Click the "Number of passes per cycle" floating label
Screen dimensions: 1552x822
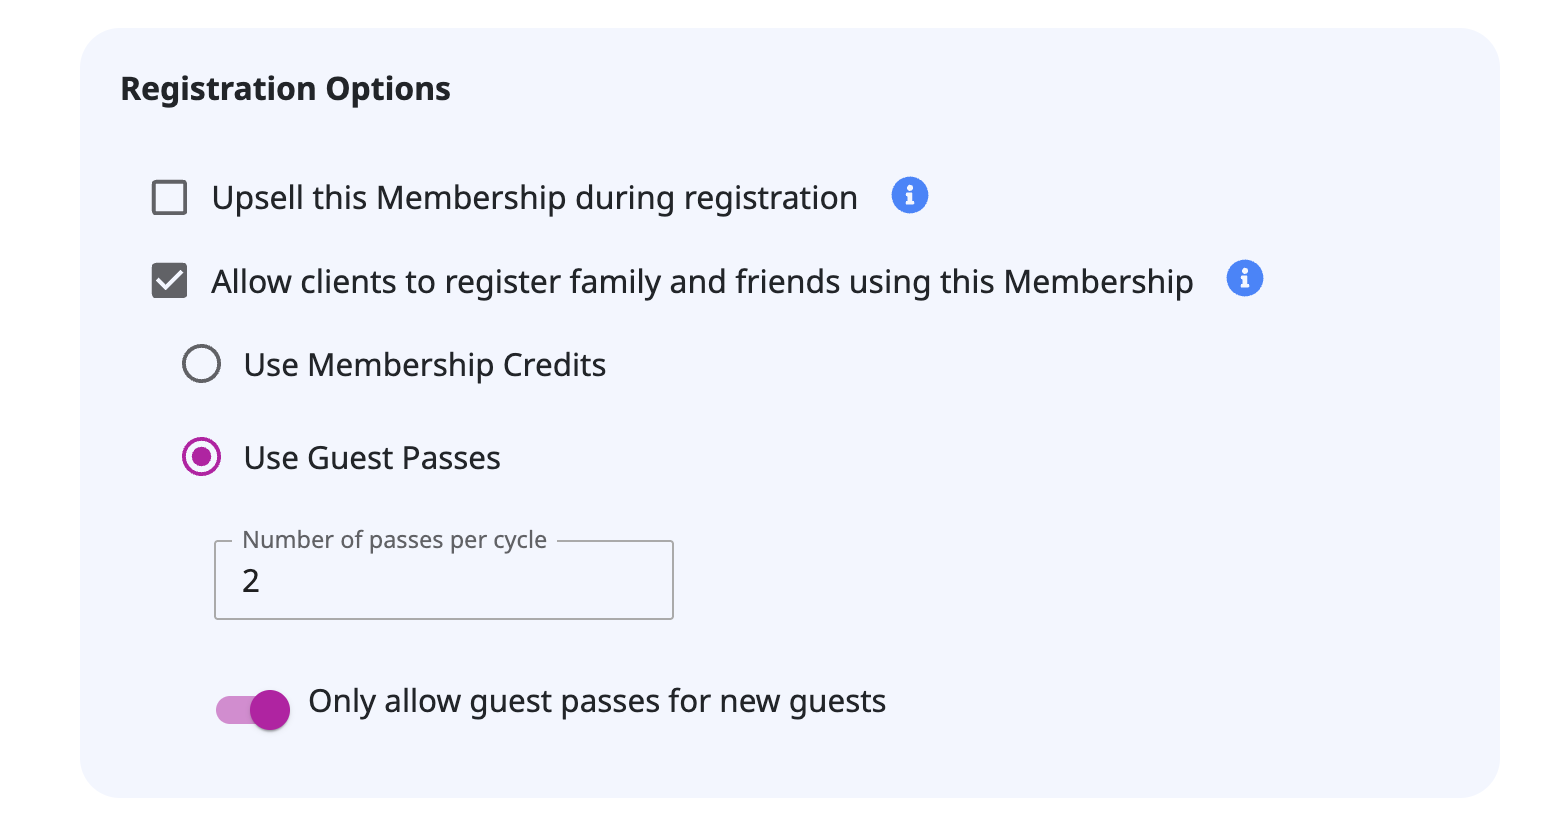coord(394,540)
